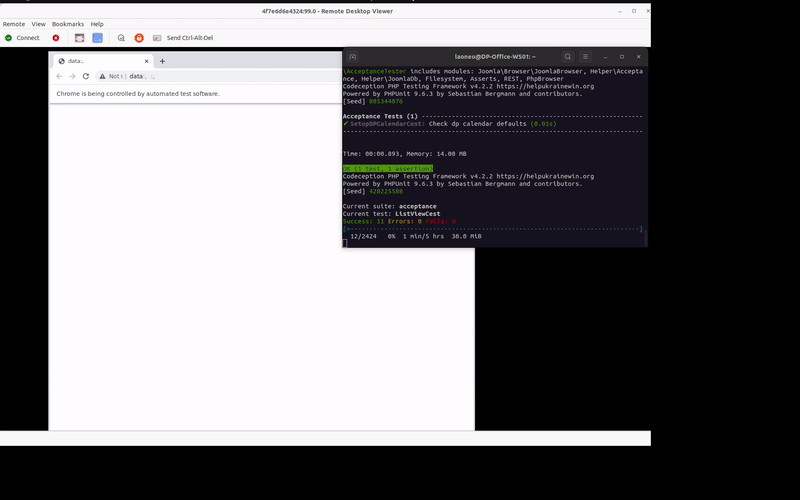The height and width of the screenshot is (500, 800).
Task: Toggle fullscreen icon in Remote Desktop Viewer toolbar
Action: tap(80, 38)
